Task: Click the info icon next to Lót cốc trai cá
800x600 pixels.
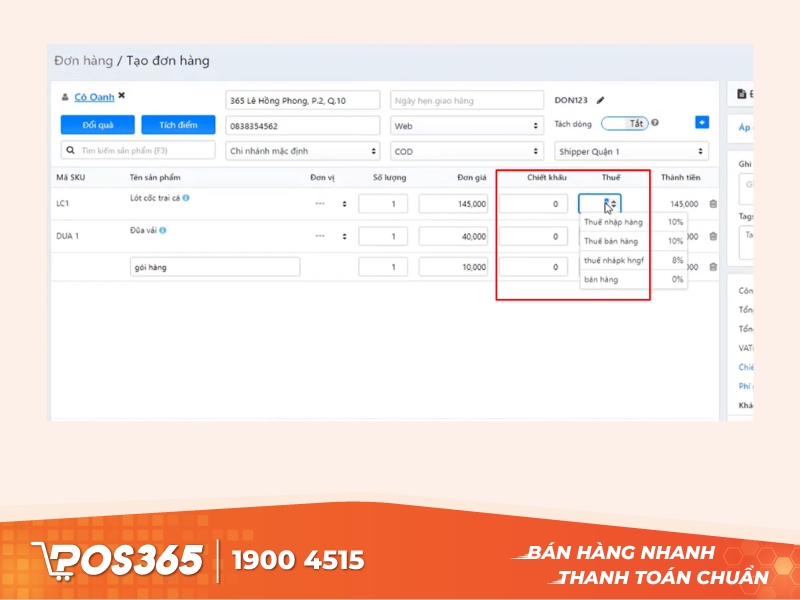Action: pyautogui.click(x=186, y=198)
